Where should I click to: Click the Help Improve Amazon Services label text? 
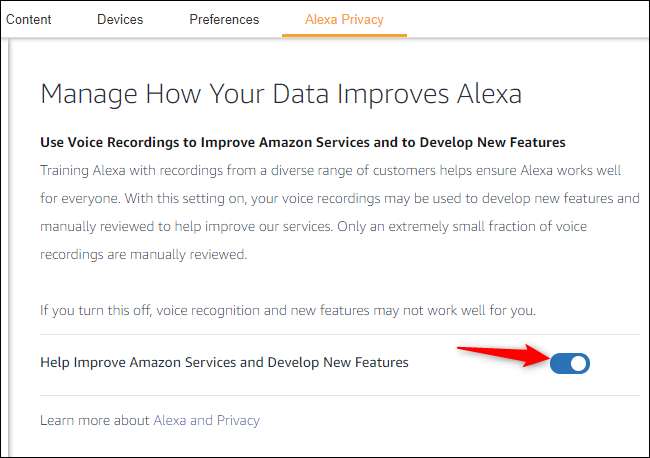point(224,363)
